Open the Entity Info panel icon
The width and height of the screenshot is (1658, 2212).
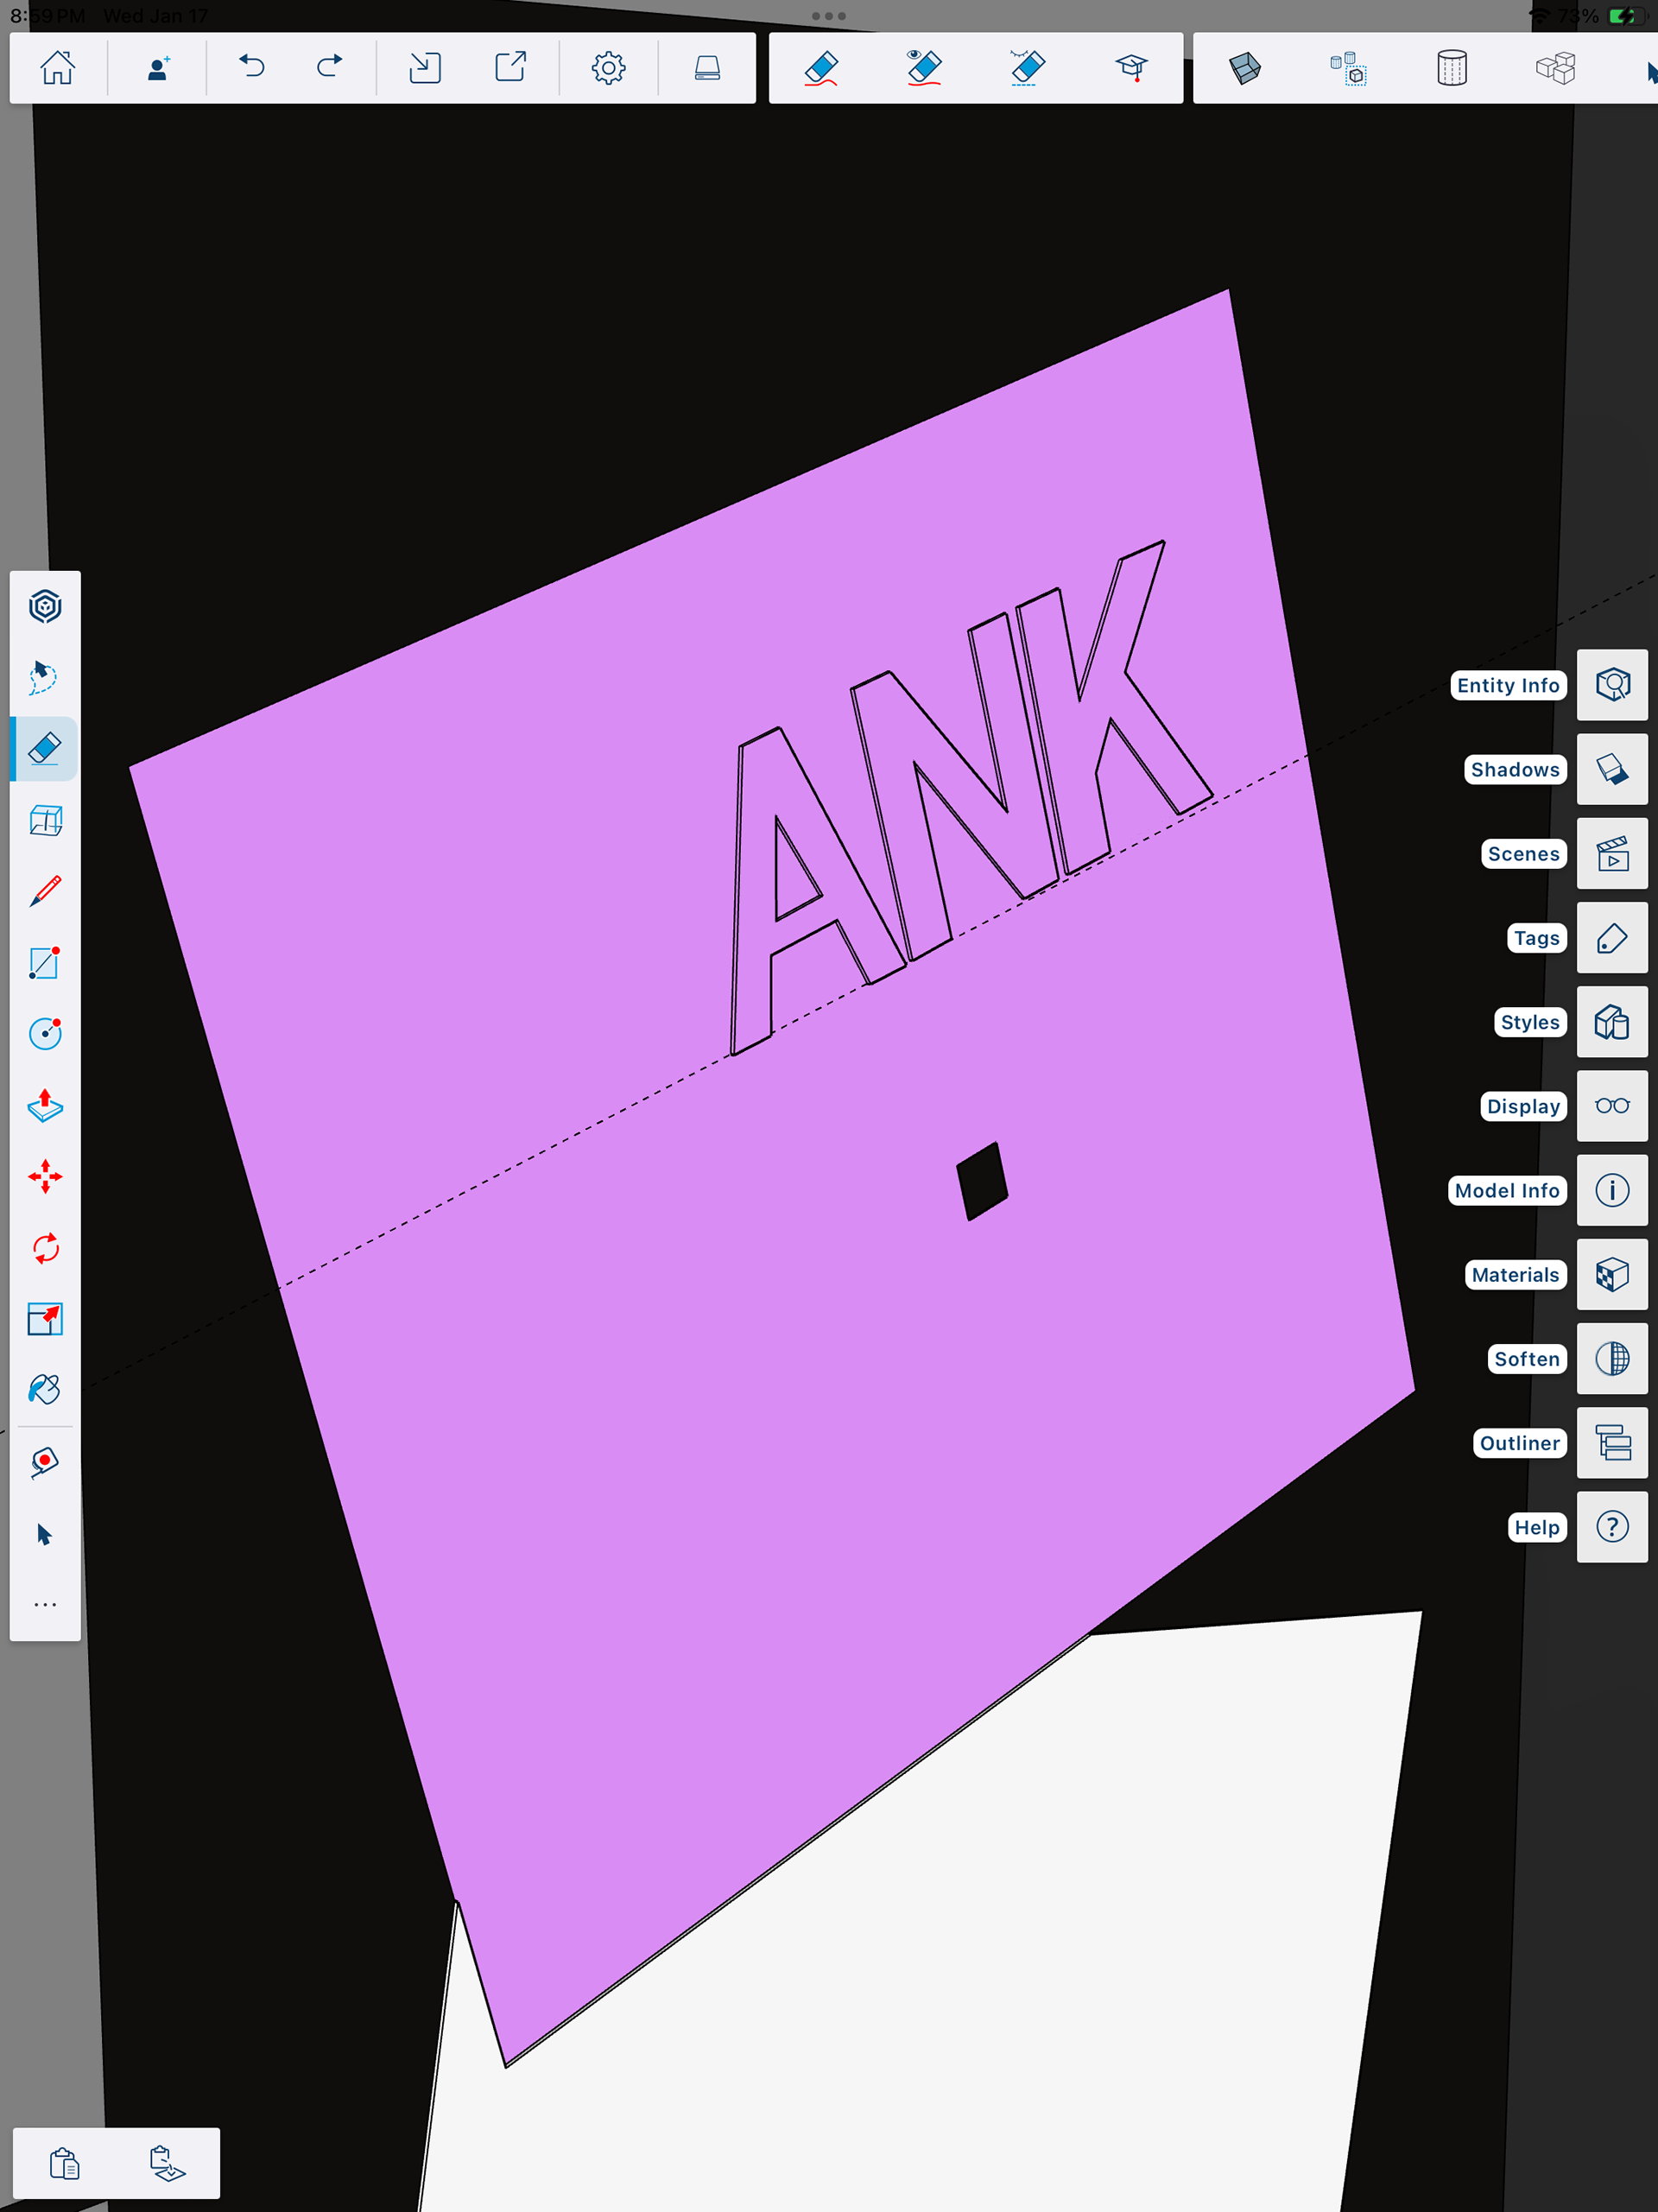pos(1612,685)
